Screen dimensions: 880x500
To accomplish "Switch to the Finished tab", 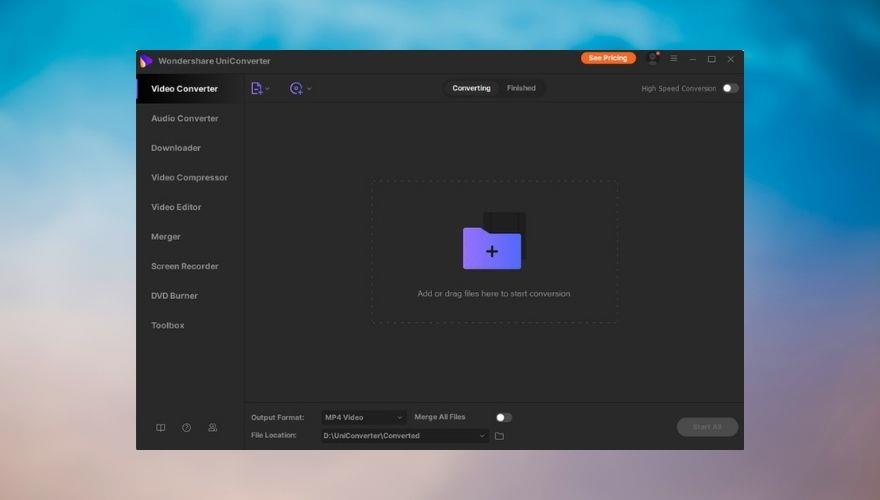I will tap(521, 88).
